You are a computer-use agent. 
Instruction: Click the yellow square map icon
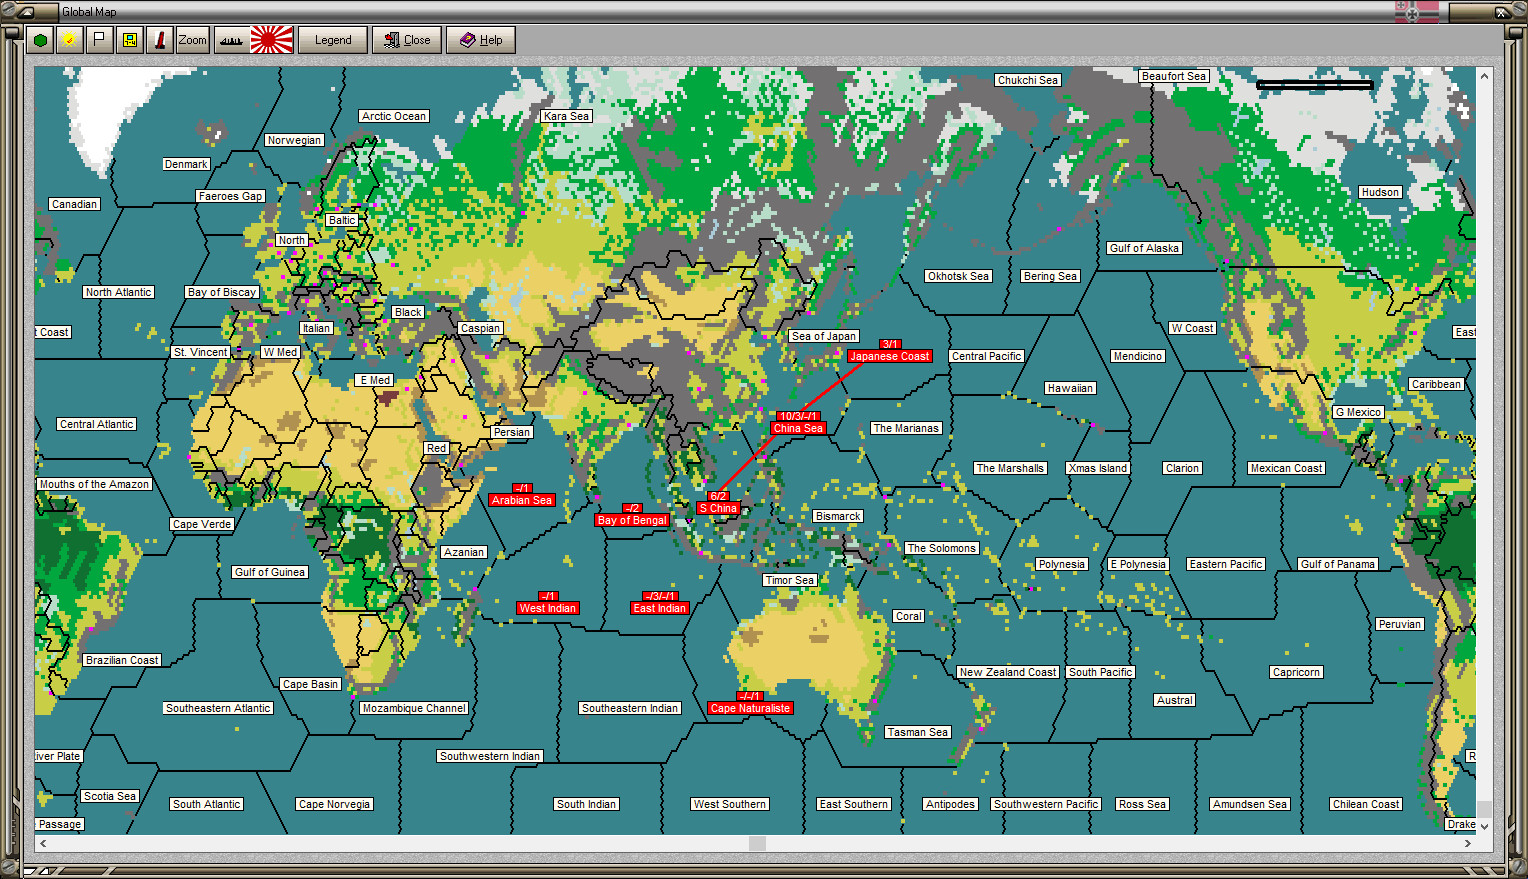(x=129, y=40)
